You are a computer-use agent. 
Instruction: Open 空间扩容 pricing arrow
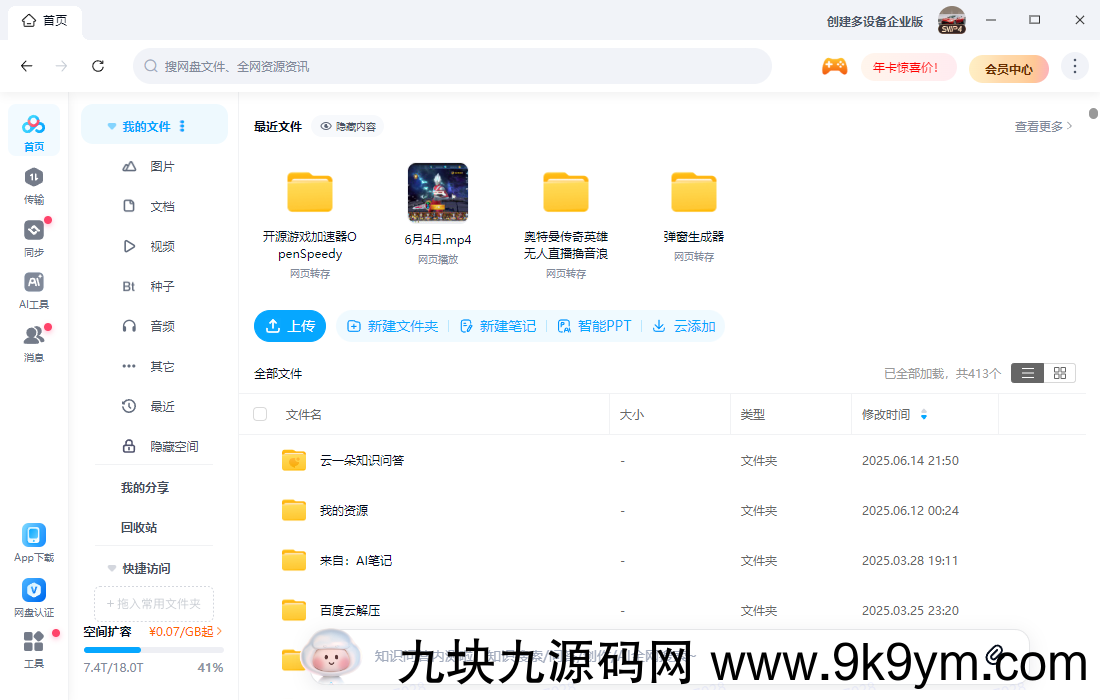click(219, 631)
